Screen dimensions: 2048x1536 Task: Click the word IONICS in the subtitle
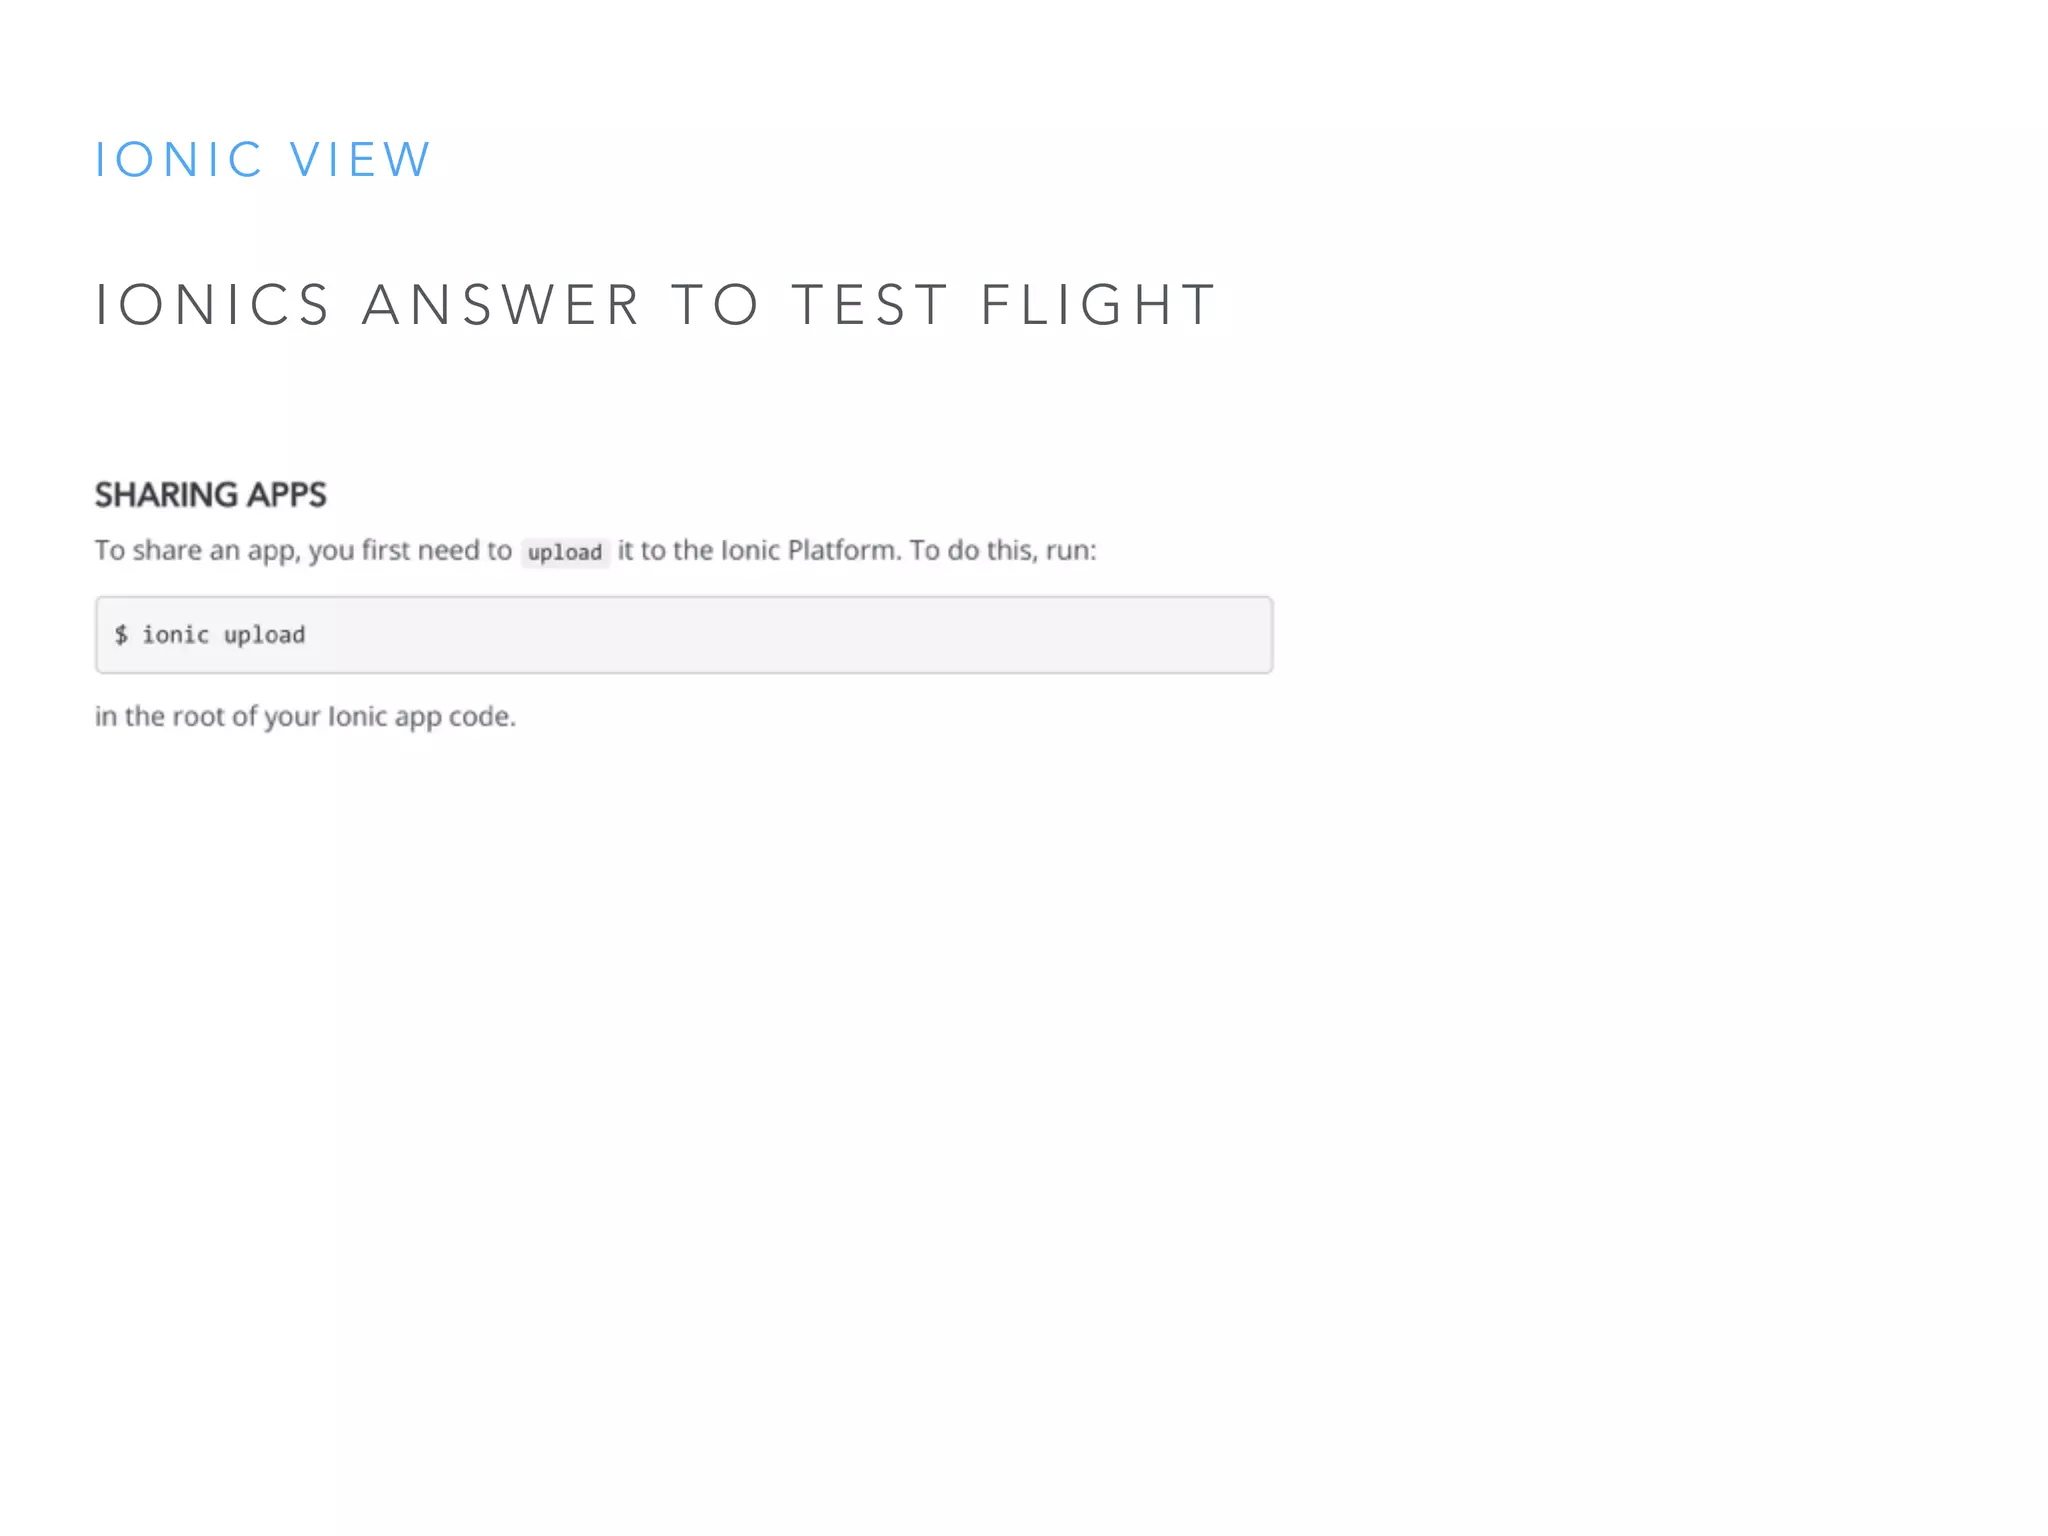(x=212, y=305)
